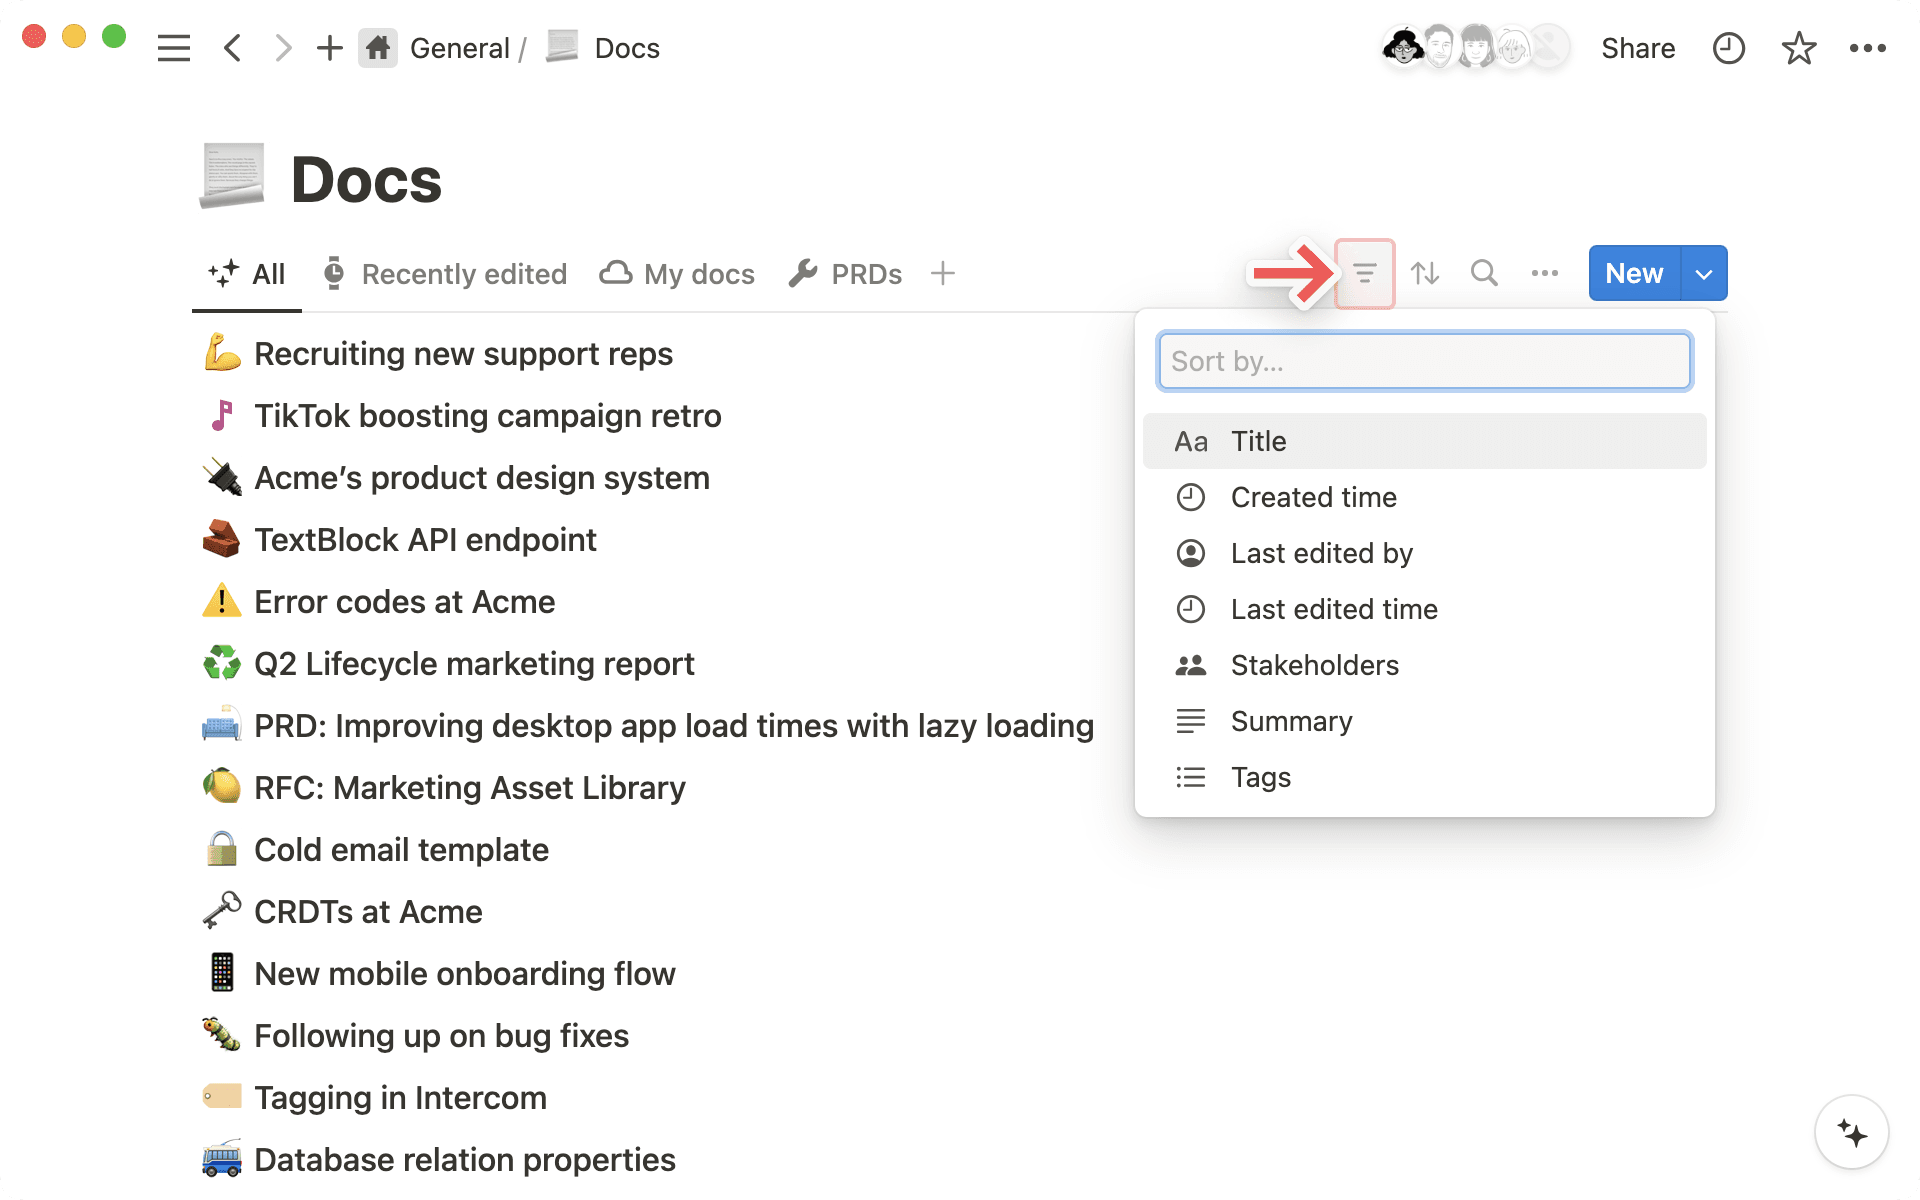Add a new view with the plus tab

pyautogui.click(x=942, y=273)
